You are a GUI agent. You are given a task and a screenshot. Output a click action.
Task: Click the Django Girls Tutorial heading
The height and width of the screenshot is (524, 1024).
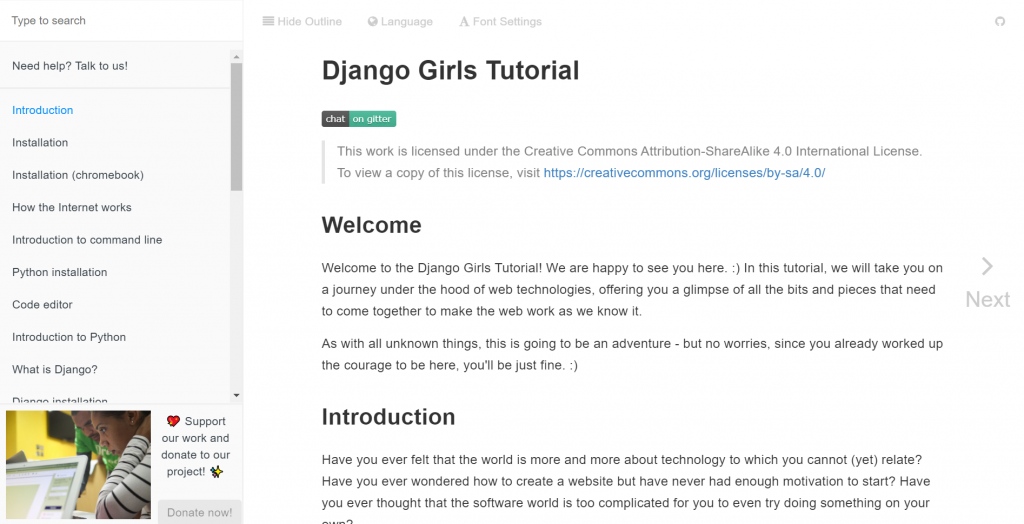[450, 71]
